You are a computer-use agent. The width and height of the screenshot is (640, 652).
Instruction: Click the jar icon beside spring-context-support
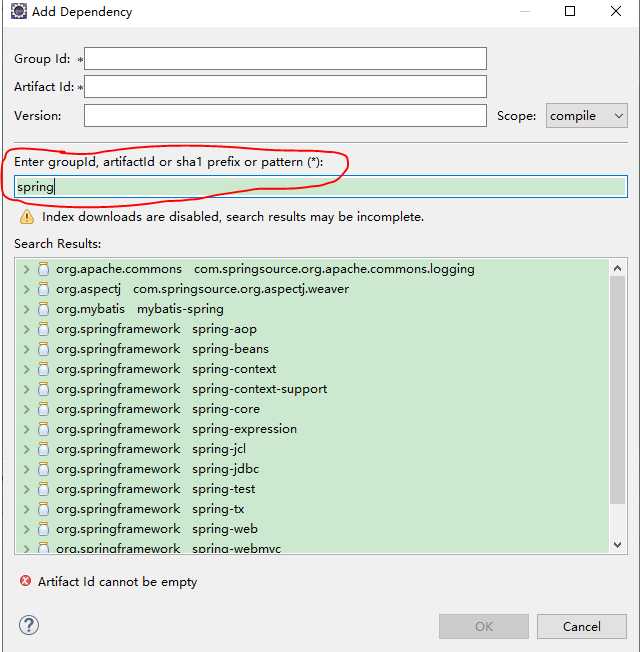coord(43,389)
